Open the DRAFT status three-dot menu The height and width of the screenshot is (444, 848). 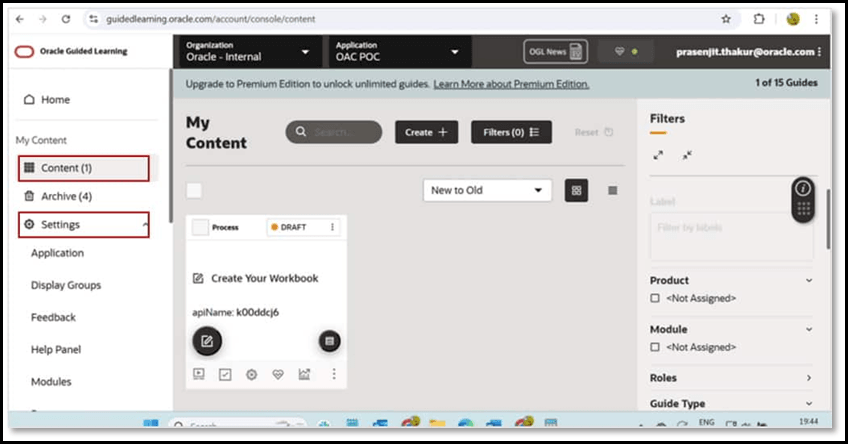(x=332, y=227)
